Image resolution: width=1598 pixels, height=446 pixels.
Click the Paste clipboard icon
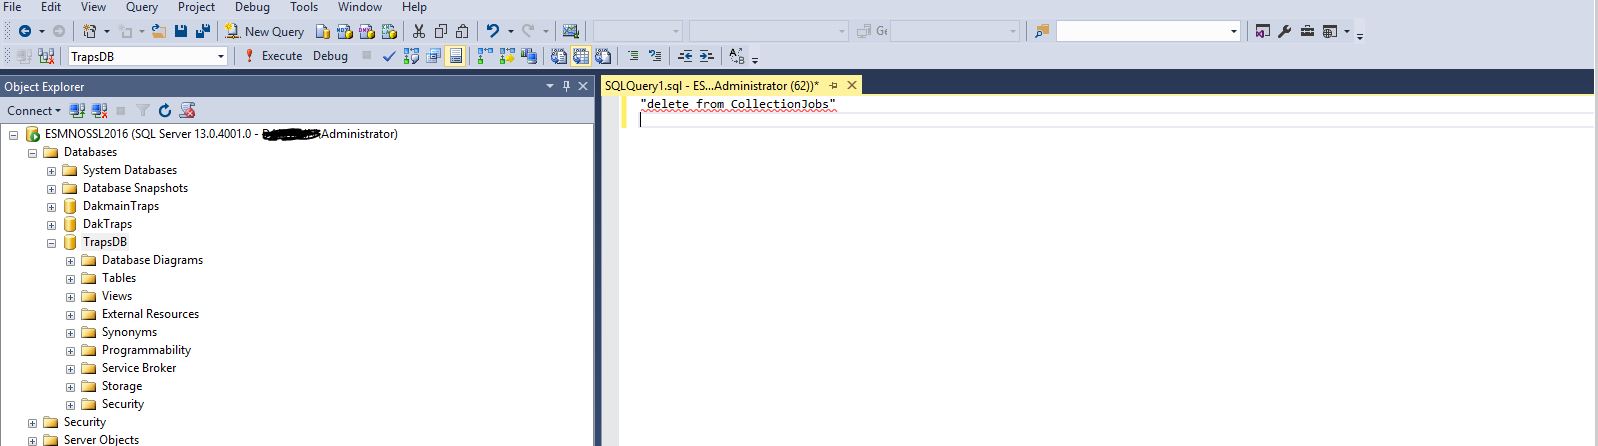click(462, 31)
